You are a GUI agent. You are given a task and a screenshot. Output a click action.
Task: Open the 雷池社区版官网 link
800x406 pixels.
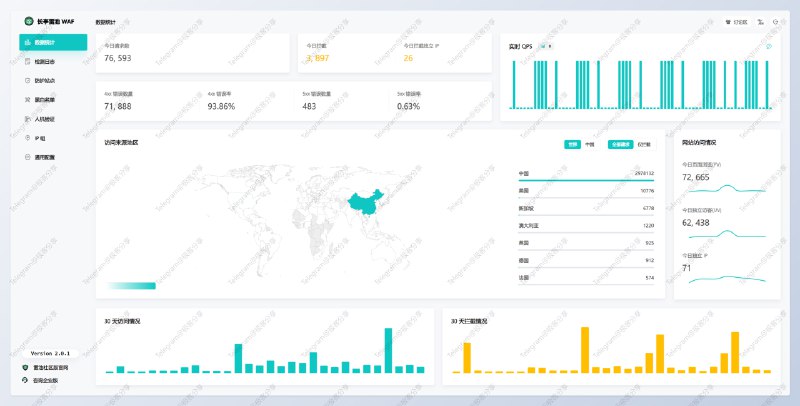coord(50,368)
